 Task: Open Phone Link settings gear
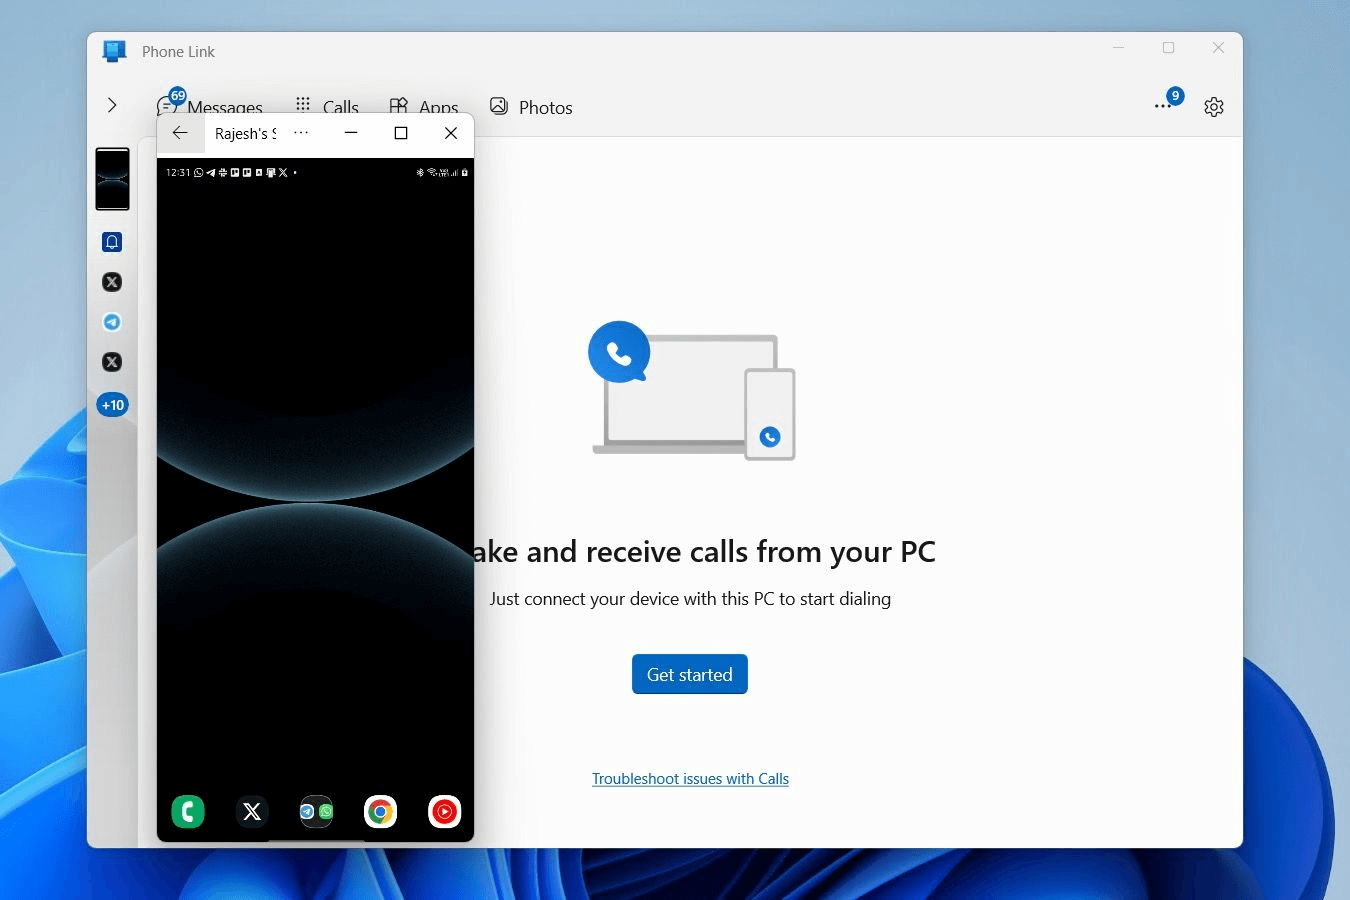[x=1213, y=107]
